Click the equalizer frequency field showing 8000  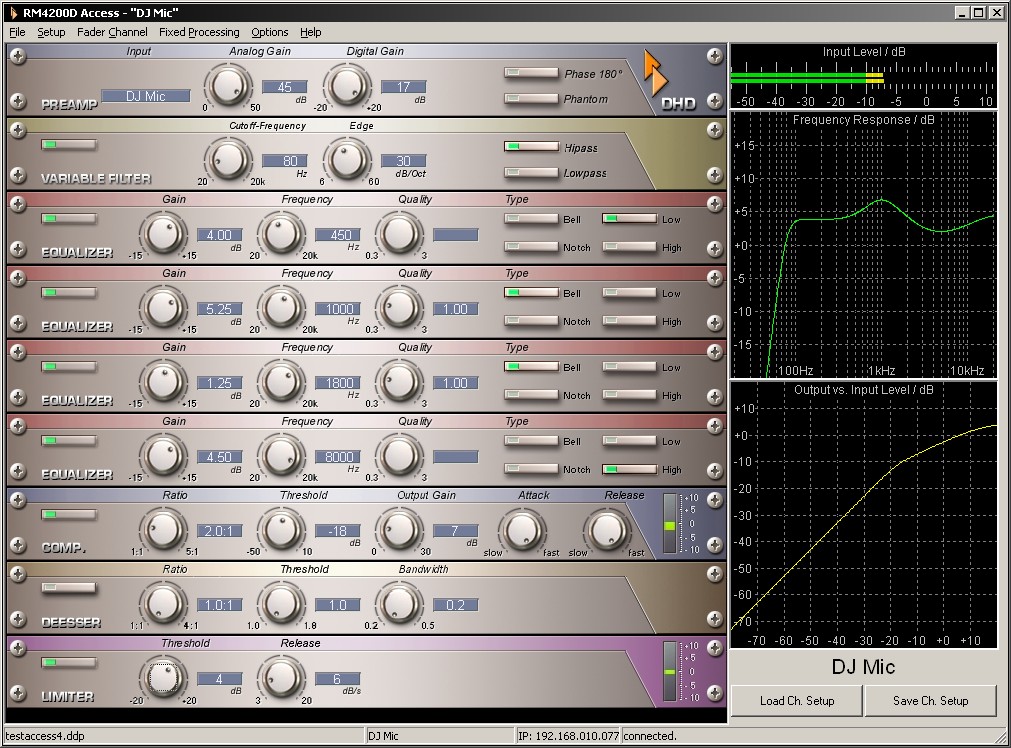point(338,457)
